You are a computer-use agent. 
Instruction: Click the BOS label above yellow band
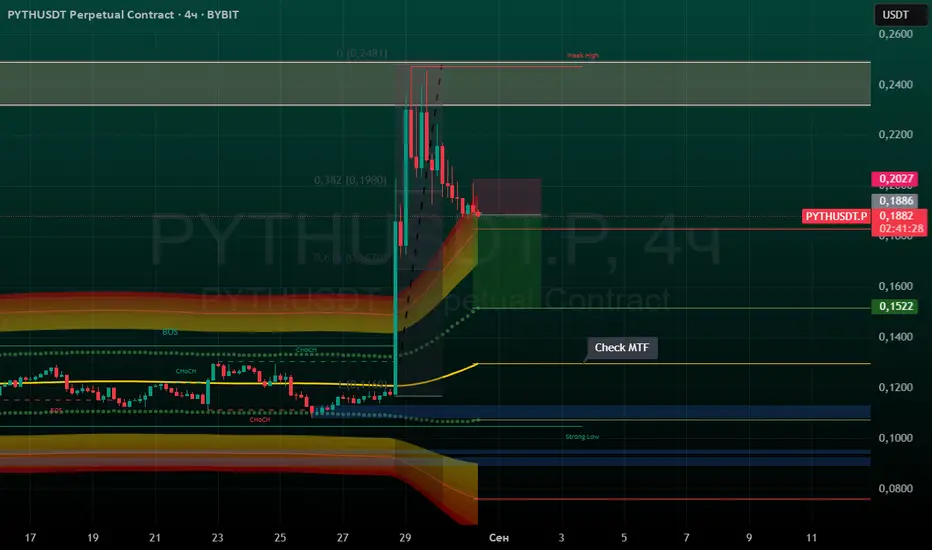(x=170, y=332)
